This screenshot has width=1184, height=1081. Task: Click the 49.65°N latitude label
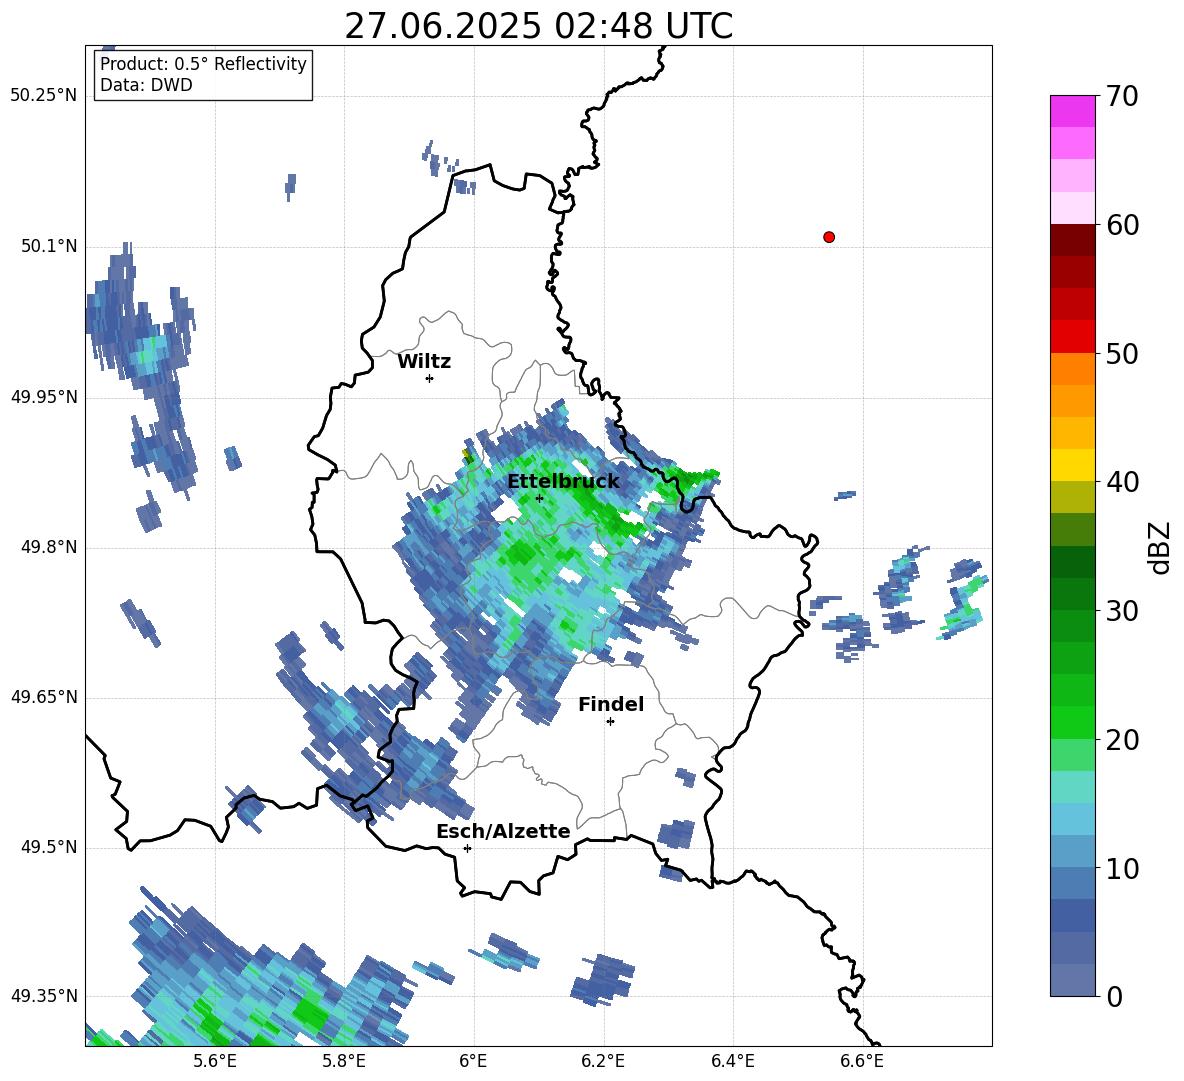tap(43, 697)
